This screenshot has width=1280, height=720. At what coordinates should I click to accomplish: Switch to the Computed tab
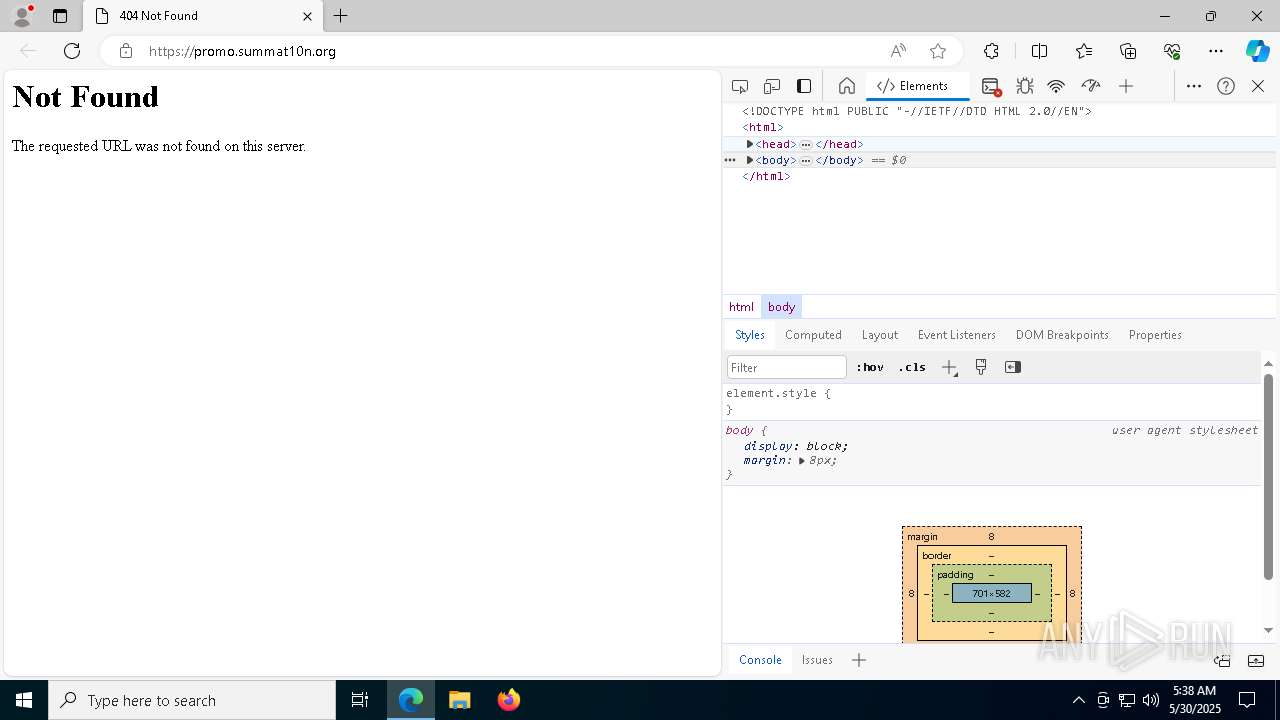coord(813,335)
